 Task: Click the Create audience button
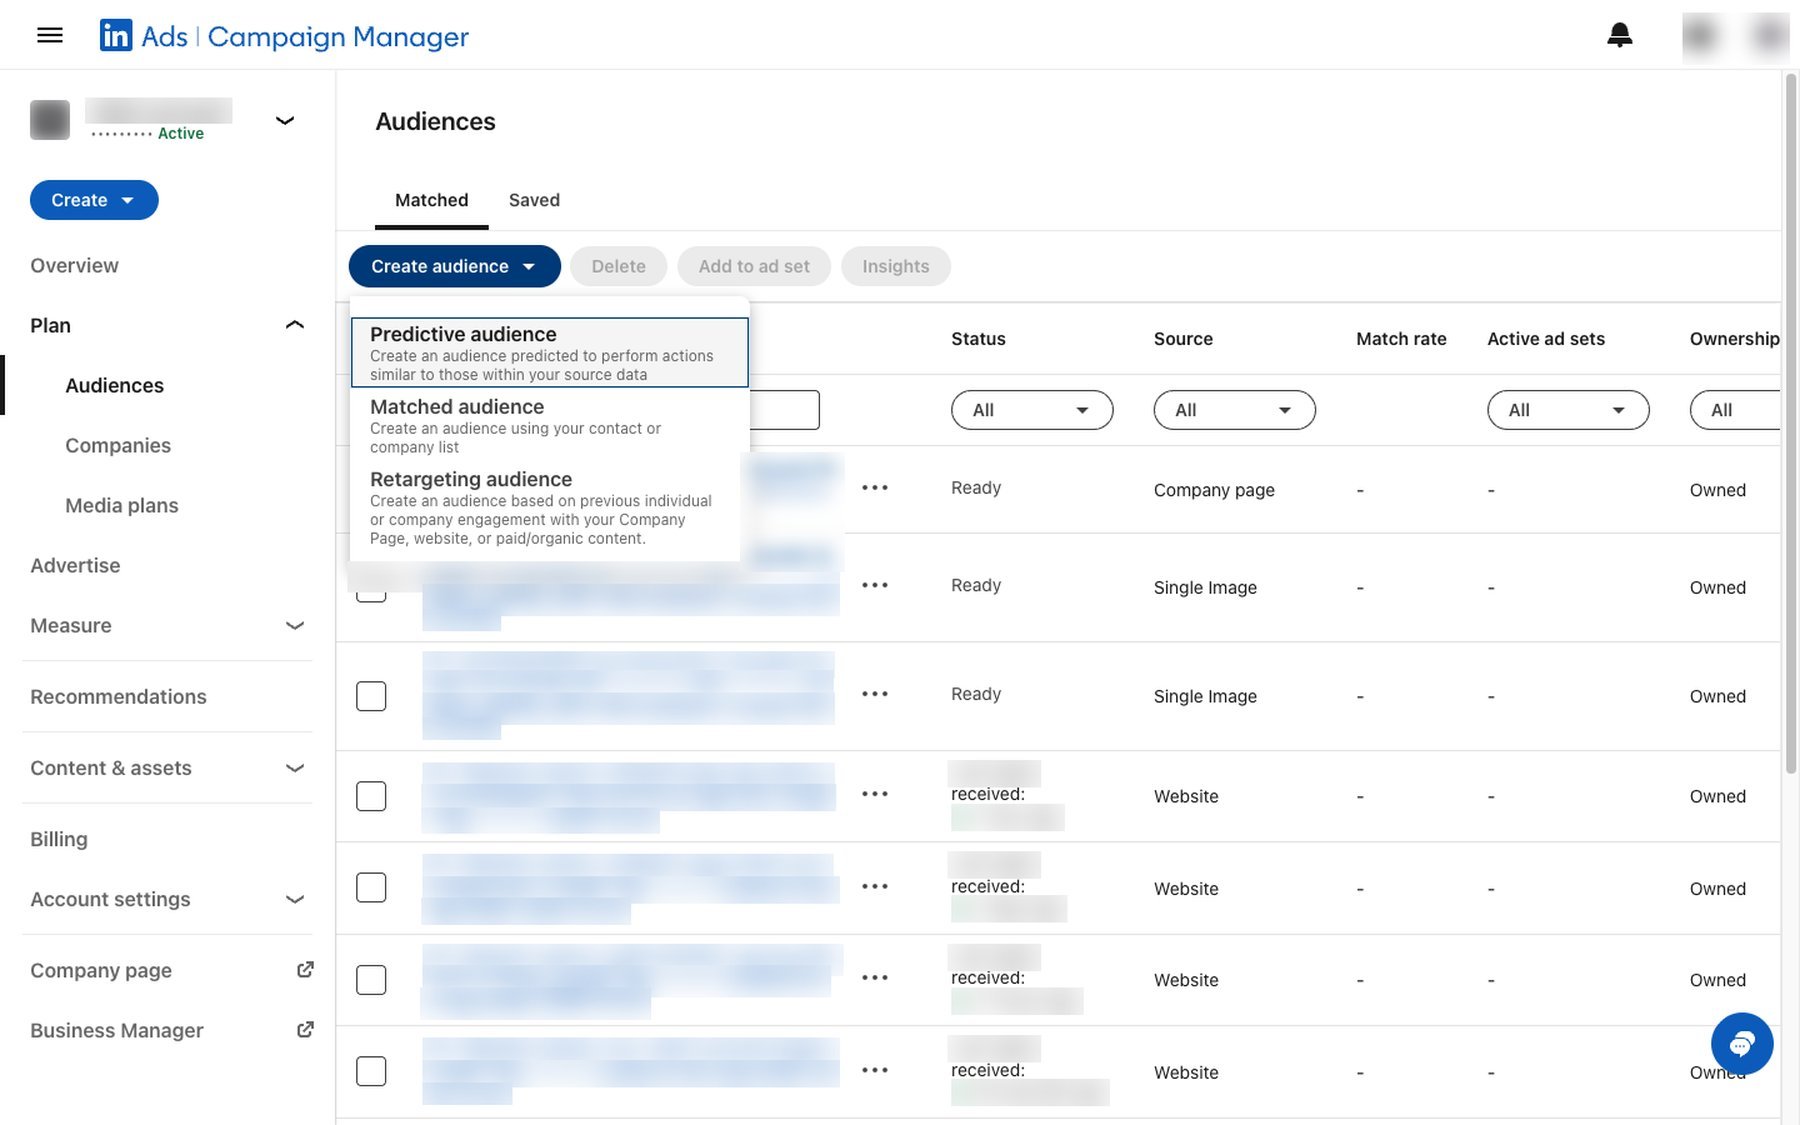[x=454, y=266]
